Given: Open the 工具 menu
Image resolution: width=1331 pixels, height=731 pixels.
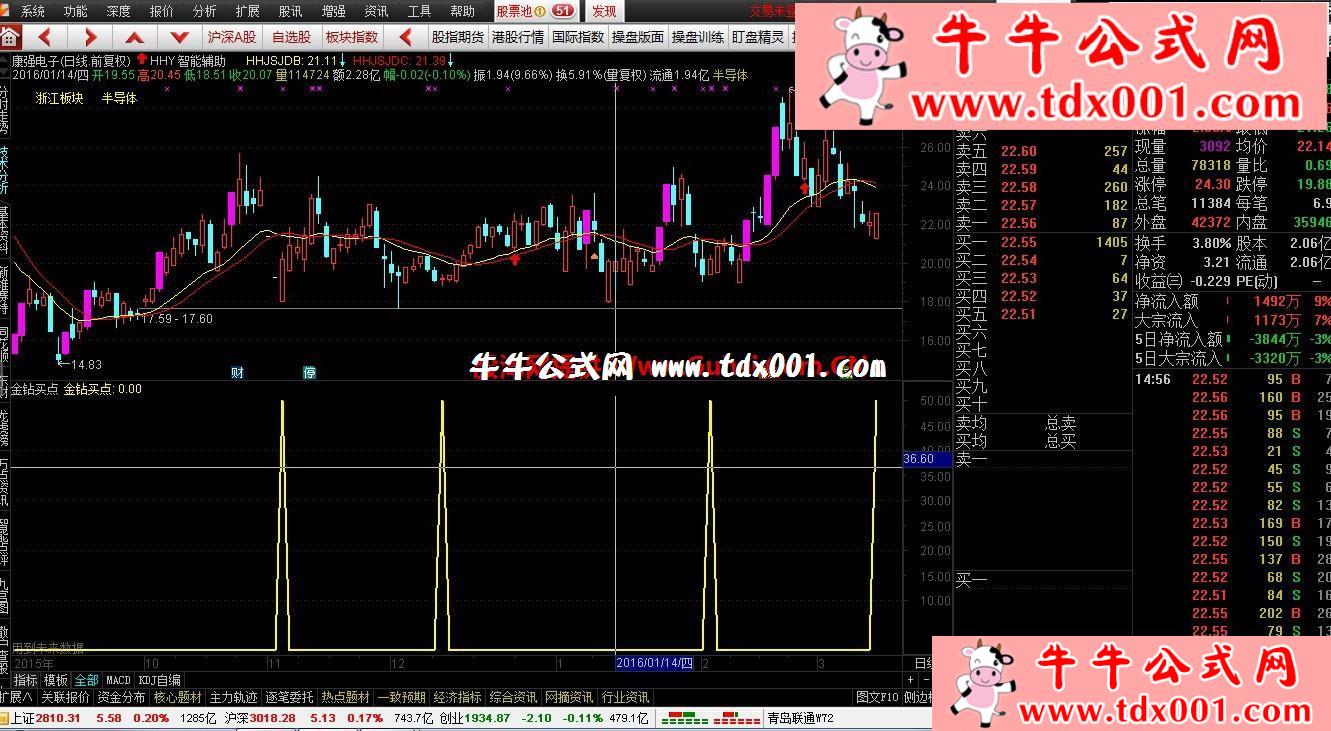Looking at the screenshot, I should point(419,11).
